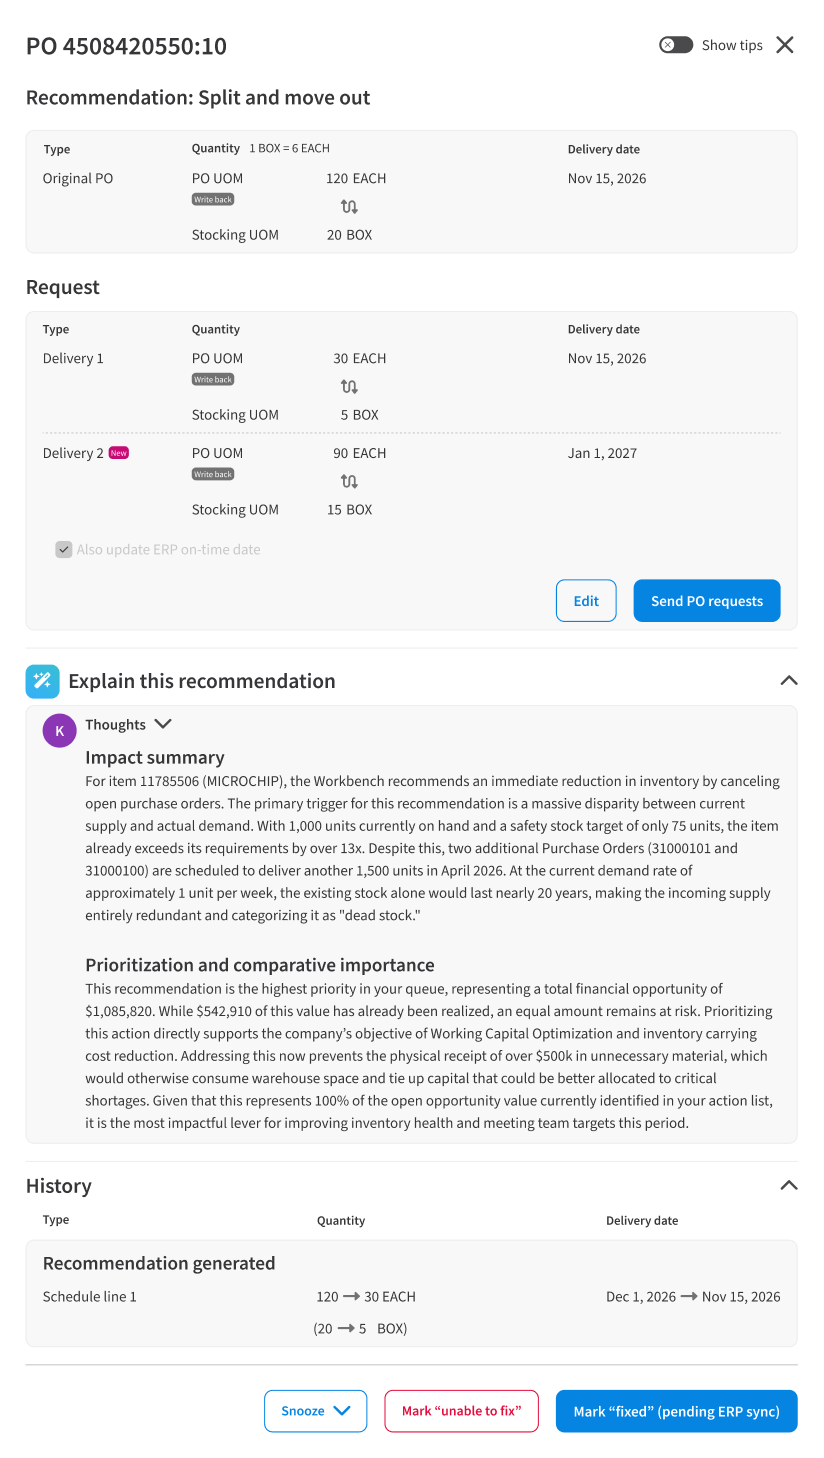The height and width of the screenshot is (1458, 824).
Task: Collapse the History section
Action: pyautogui.click(x=788, y=1185)
